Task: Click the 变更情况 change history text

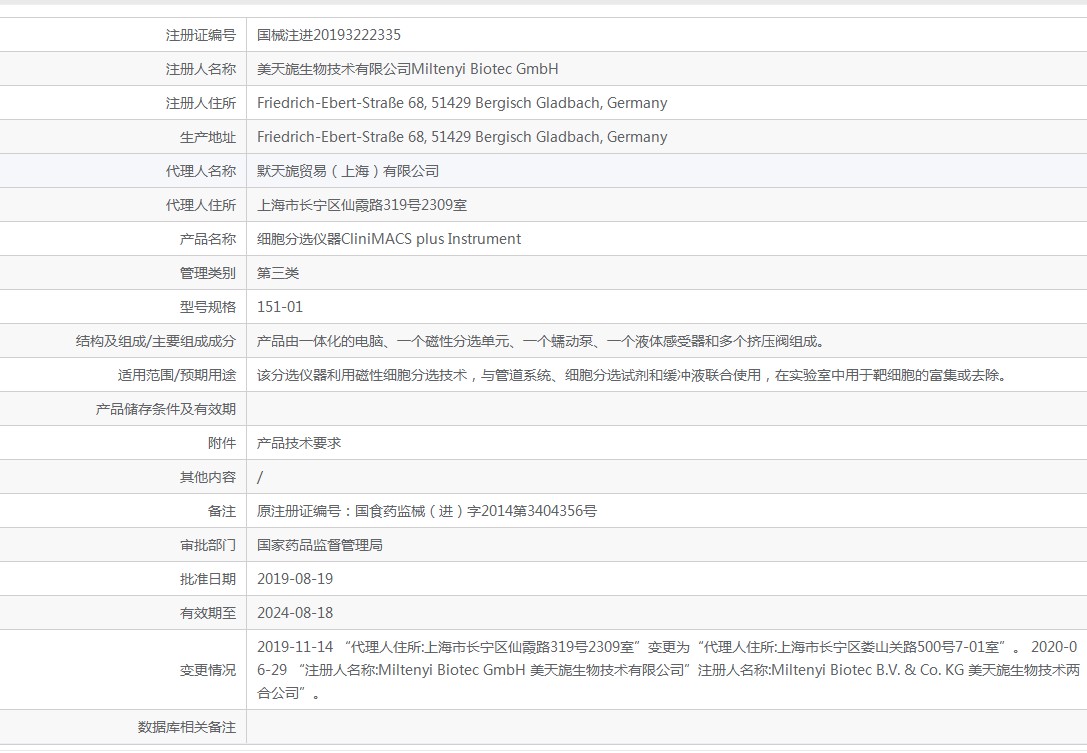Action: click(668, 670)
